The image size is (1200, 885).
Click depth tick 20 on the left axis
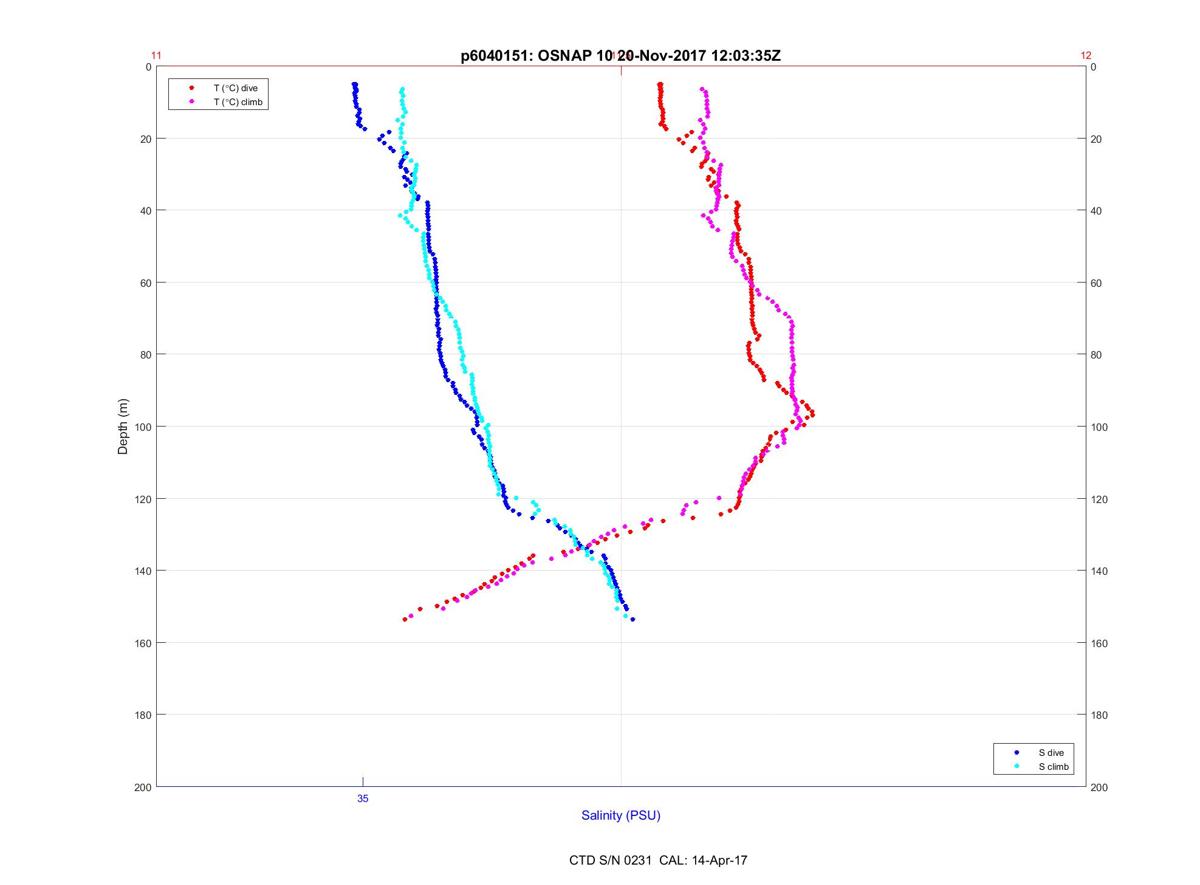146,139
